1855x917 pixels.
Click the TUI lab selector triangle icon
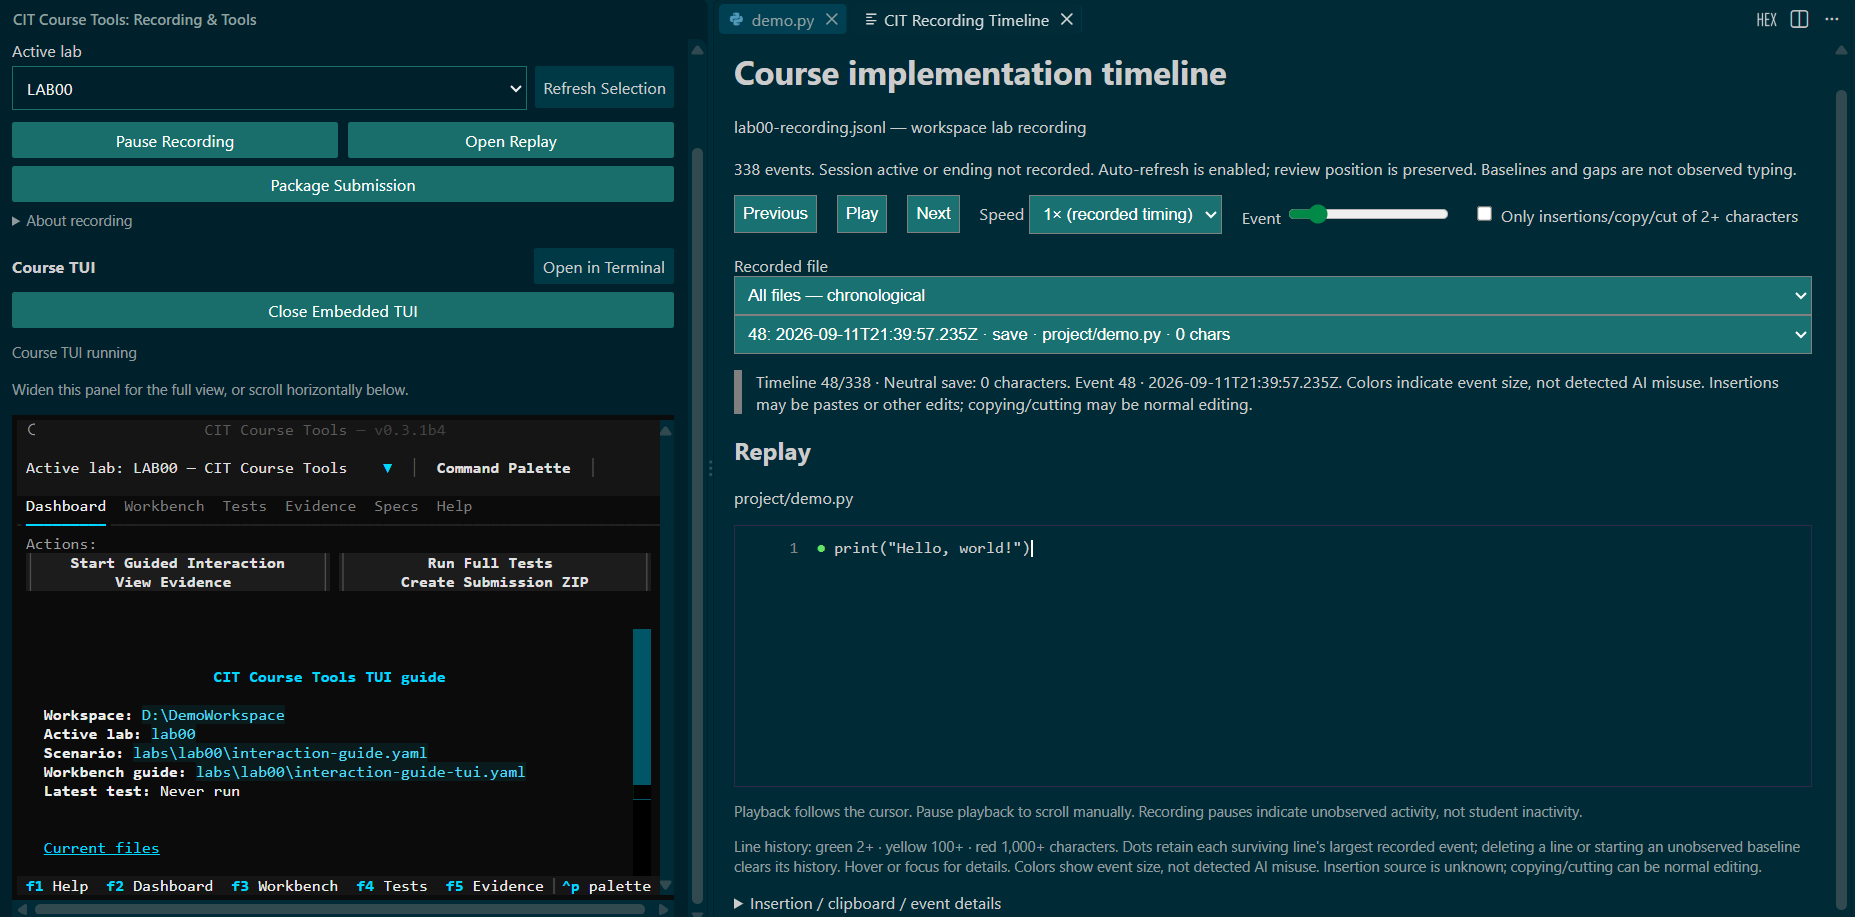click(388, 468)
